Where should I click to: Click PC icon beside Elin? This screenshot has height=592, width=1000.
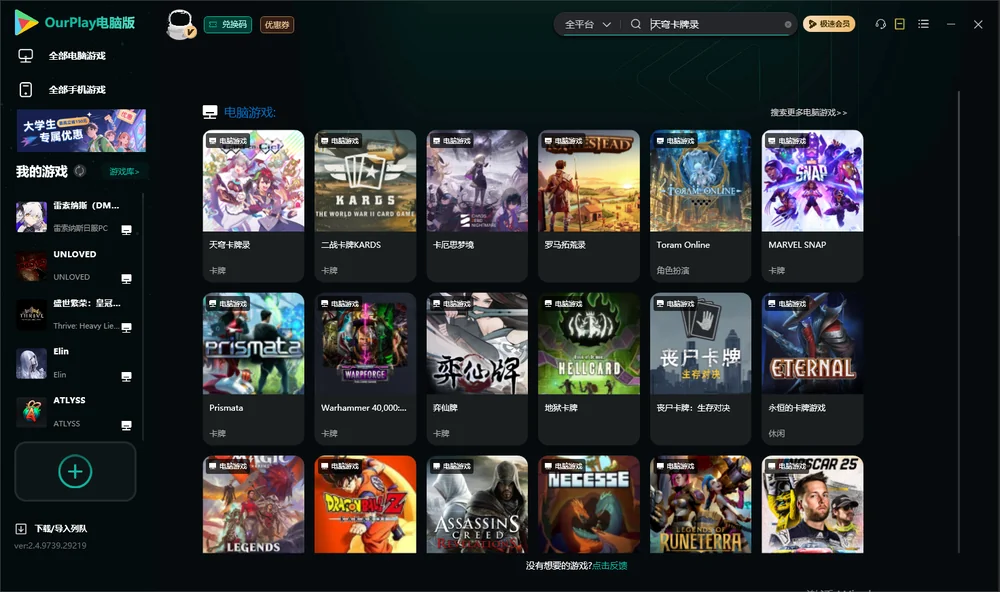[x=126, y=376]
